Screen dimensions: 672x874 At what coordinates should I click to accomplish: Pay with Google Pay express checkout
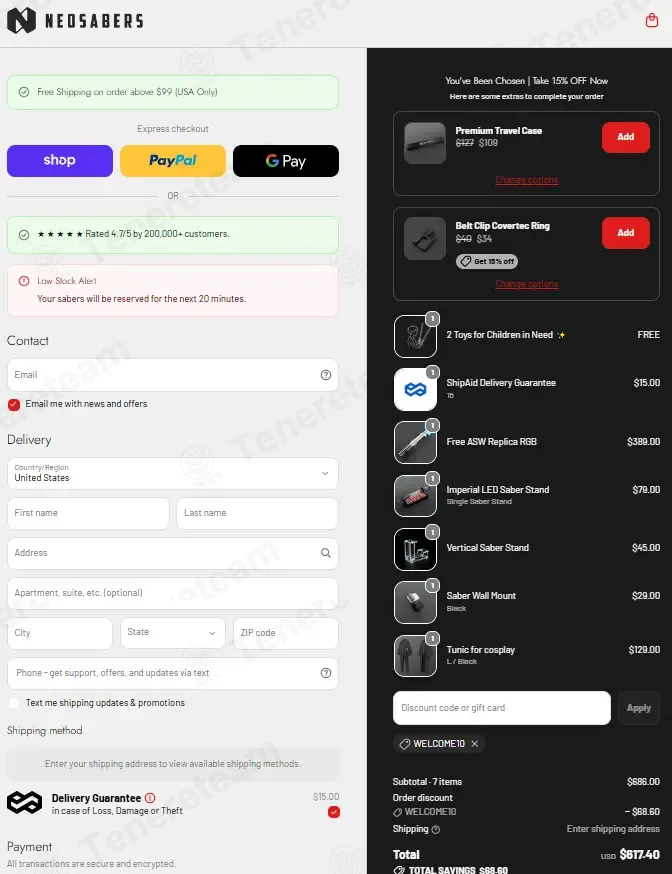pos(286,161)
